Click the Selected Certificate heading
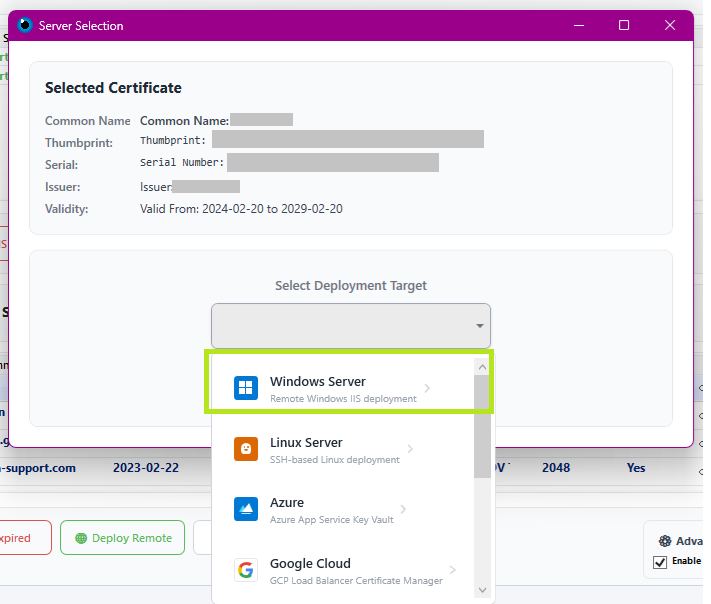This screenshot has height=604, width=711. pos(113,88)
